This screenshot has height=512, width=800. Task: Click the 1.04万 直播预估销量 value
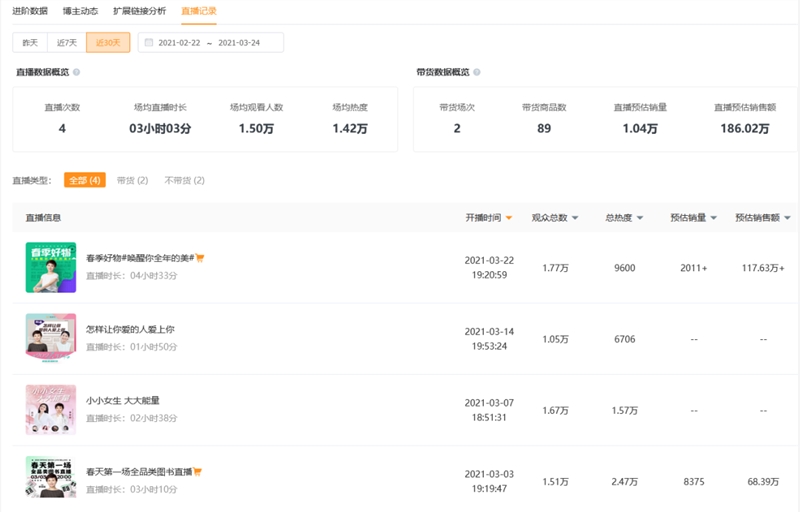pos(640,129)
